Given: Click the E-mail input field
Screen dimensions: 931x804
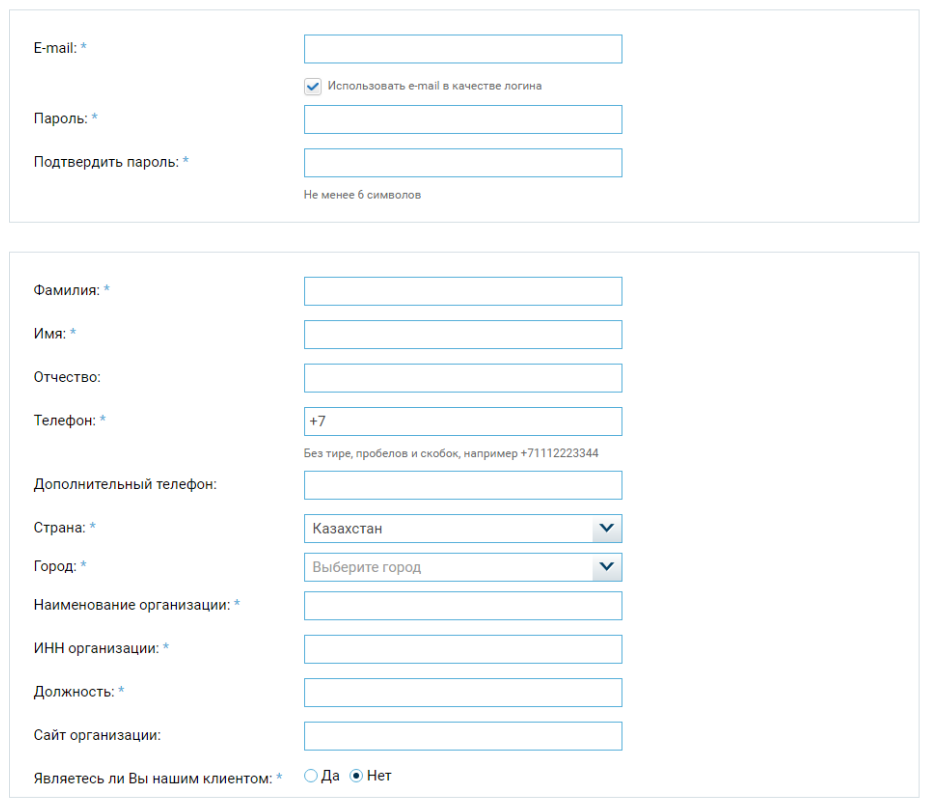Looking at the screenshot, I should pyautogui.click(x=462, y=49).
